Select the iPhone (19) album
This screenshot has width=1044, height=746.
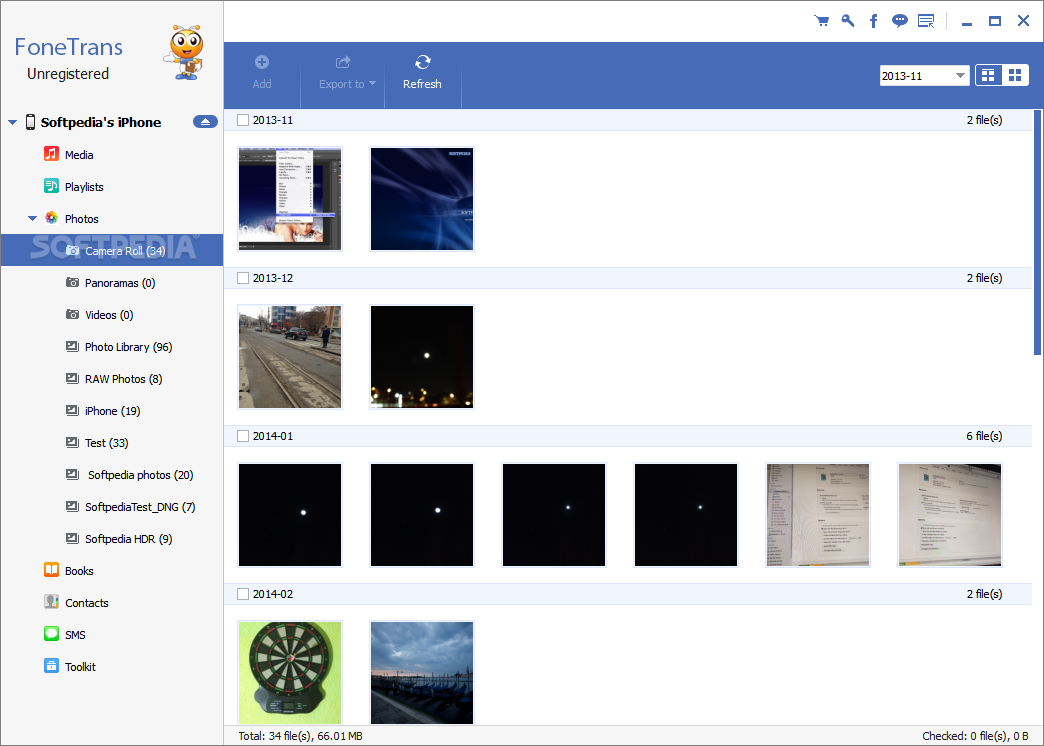click(112, 410)
